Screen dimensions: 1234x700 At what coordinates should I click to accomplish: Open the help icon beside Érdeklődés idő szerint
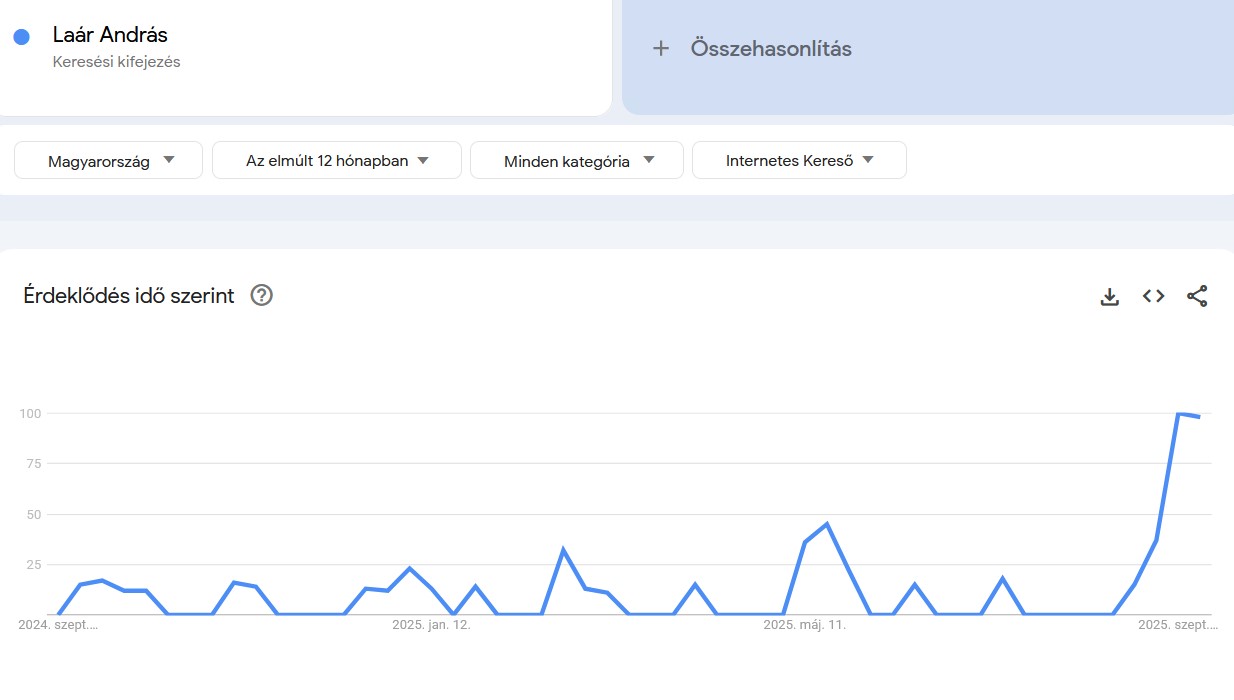tap(261, 295)
